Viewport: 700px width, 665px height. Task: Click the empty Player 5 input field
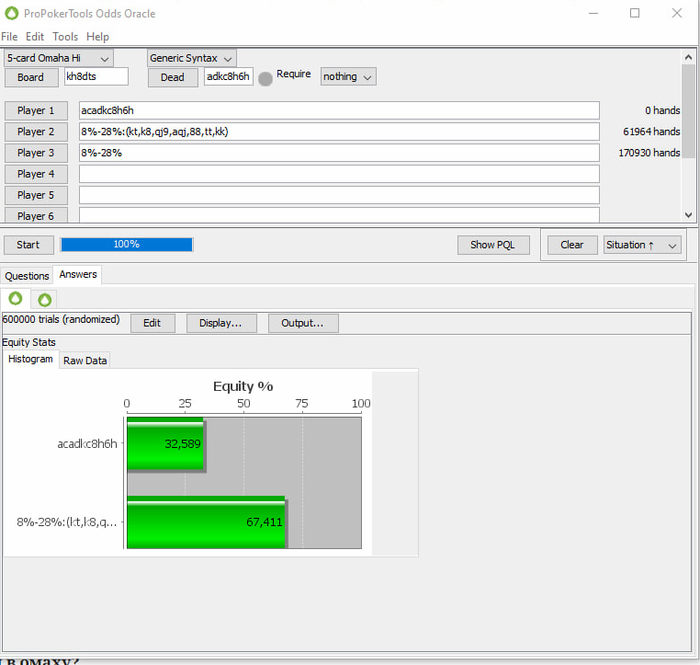coord(339,195)
